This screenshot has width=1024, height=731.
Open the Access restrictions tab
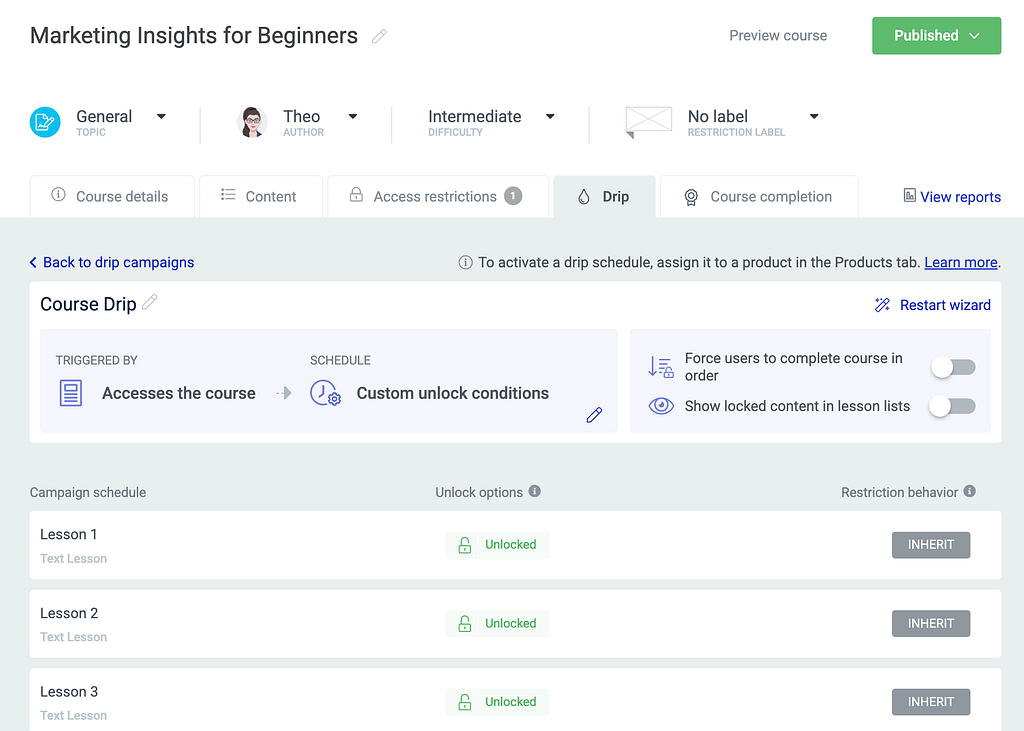(437, 197)
